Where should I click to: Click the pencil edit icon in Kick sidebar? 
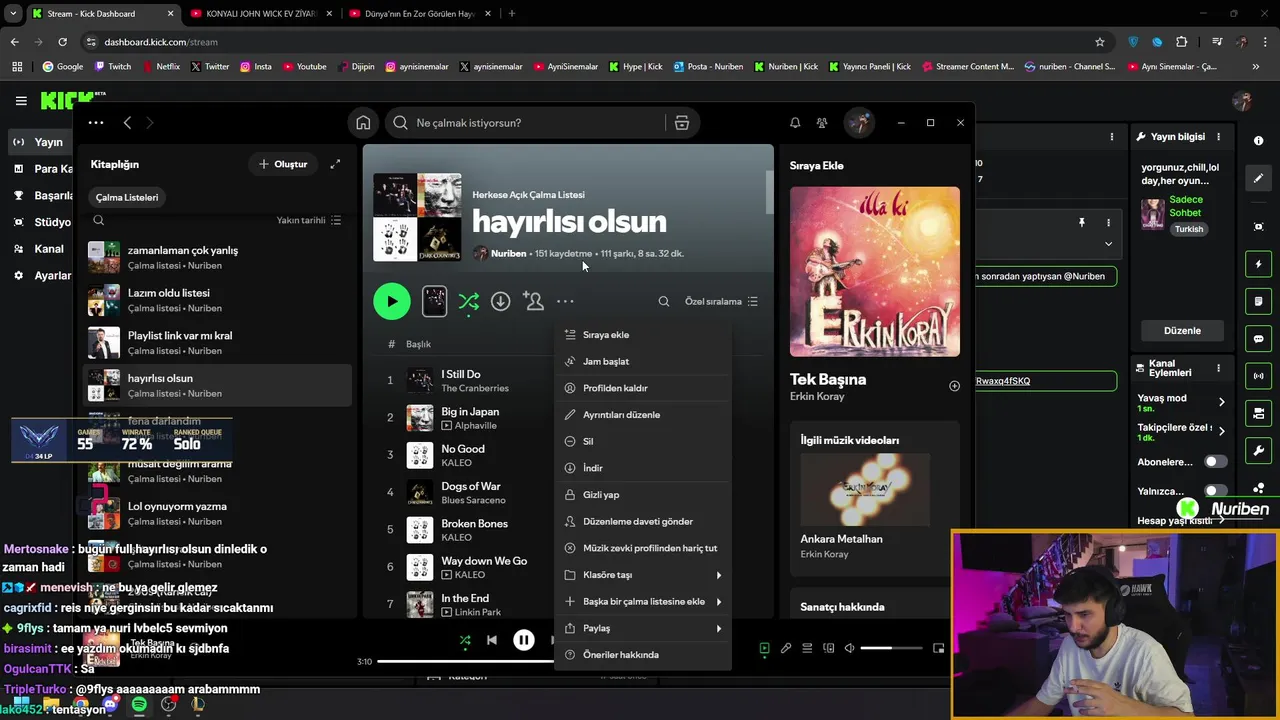[x=1258, y=179]
